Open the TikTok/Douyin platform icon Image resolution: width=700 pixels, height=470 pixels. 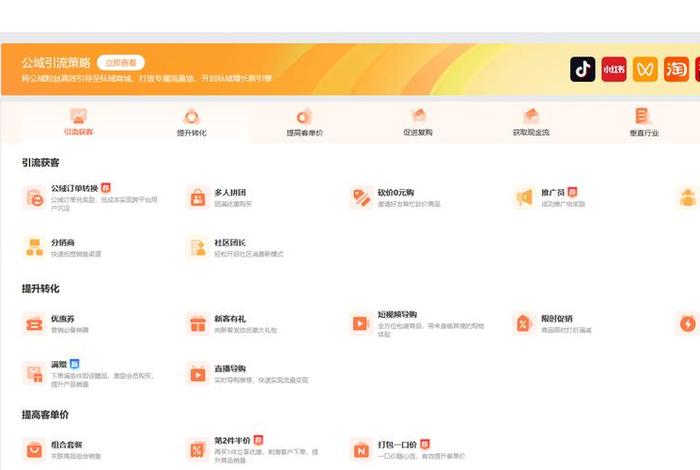point(582,69)
